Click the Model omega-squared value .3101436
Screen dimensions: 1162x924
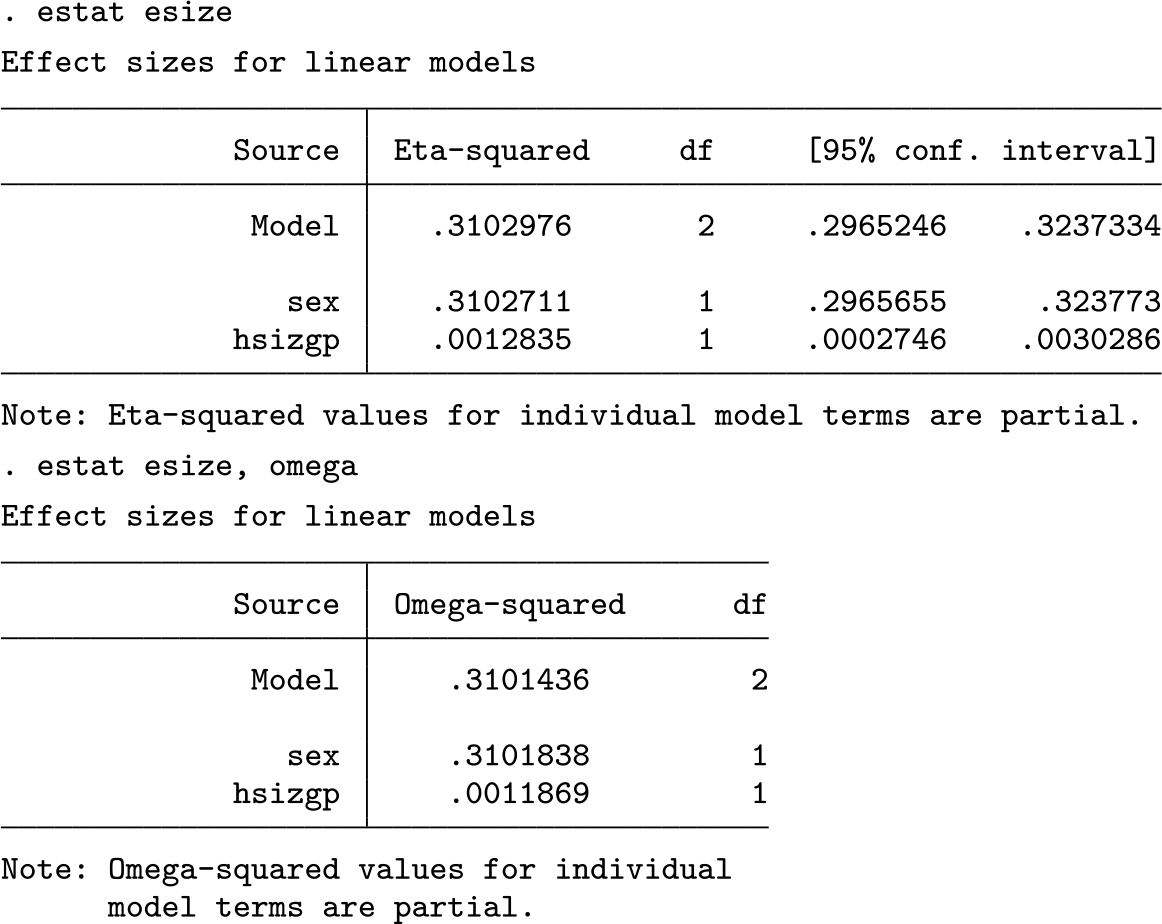coord(518,681)
